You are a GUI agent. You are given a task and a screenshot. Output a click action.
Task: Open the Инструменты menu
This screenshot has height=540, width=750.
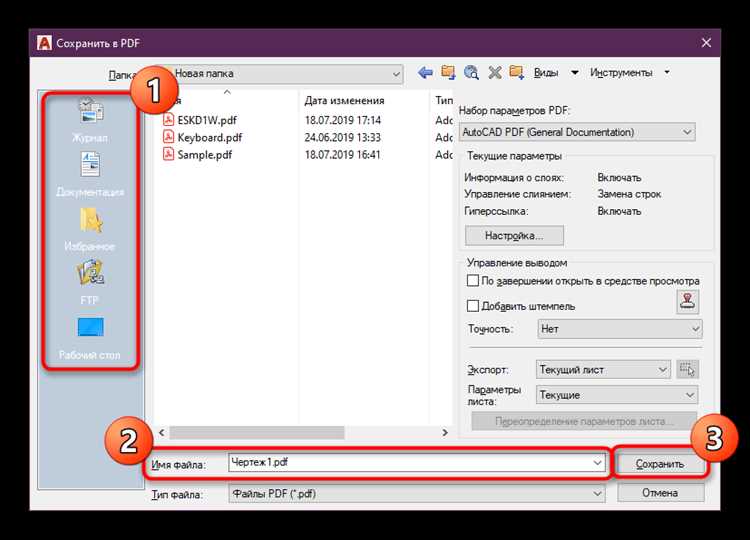tap(621, 73)
